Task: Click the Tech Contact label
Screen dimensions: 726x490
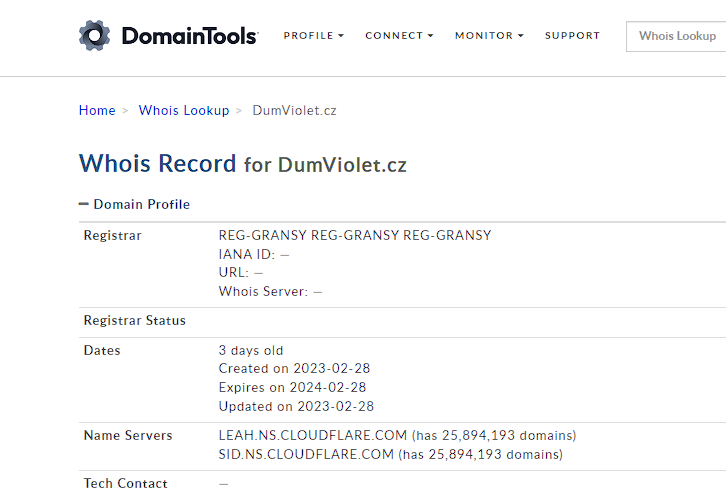Action: 125,483
